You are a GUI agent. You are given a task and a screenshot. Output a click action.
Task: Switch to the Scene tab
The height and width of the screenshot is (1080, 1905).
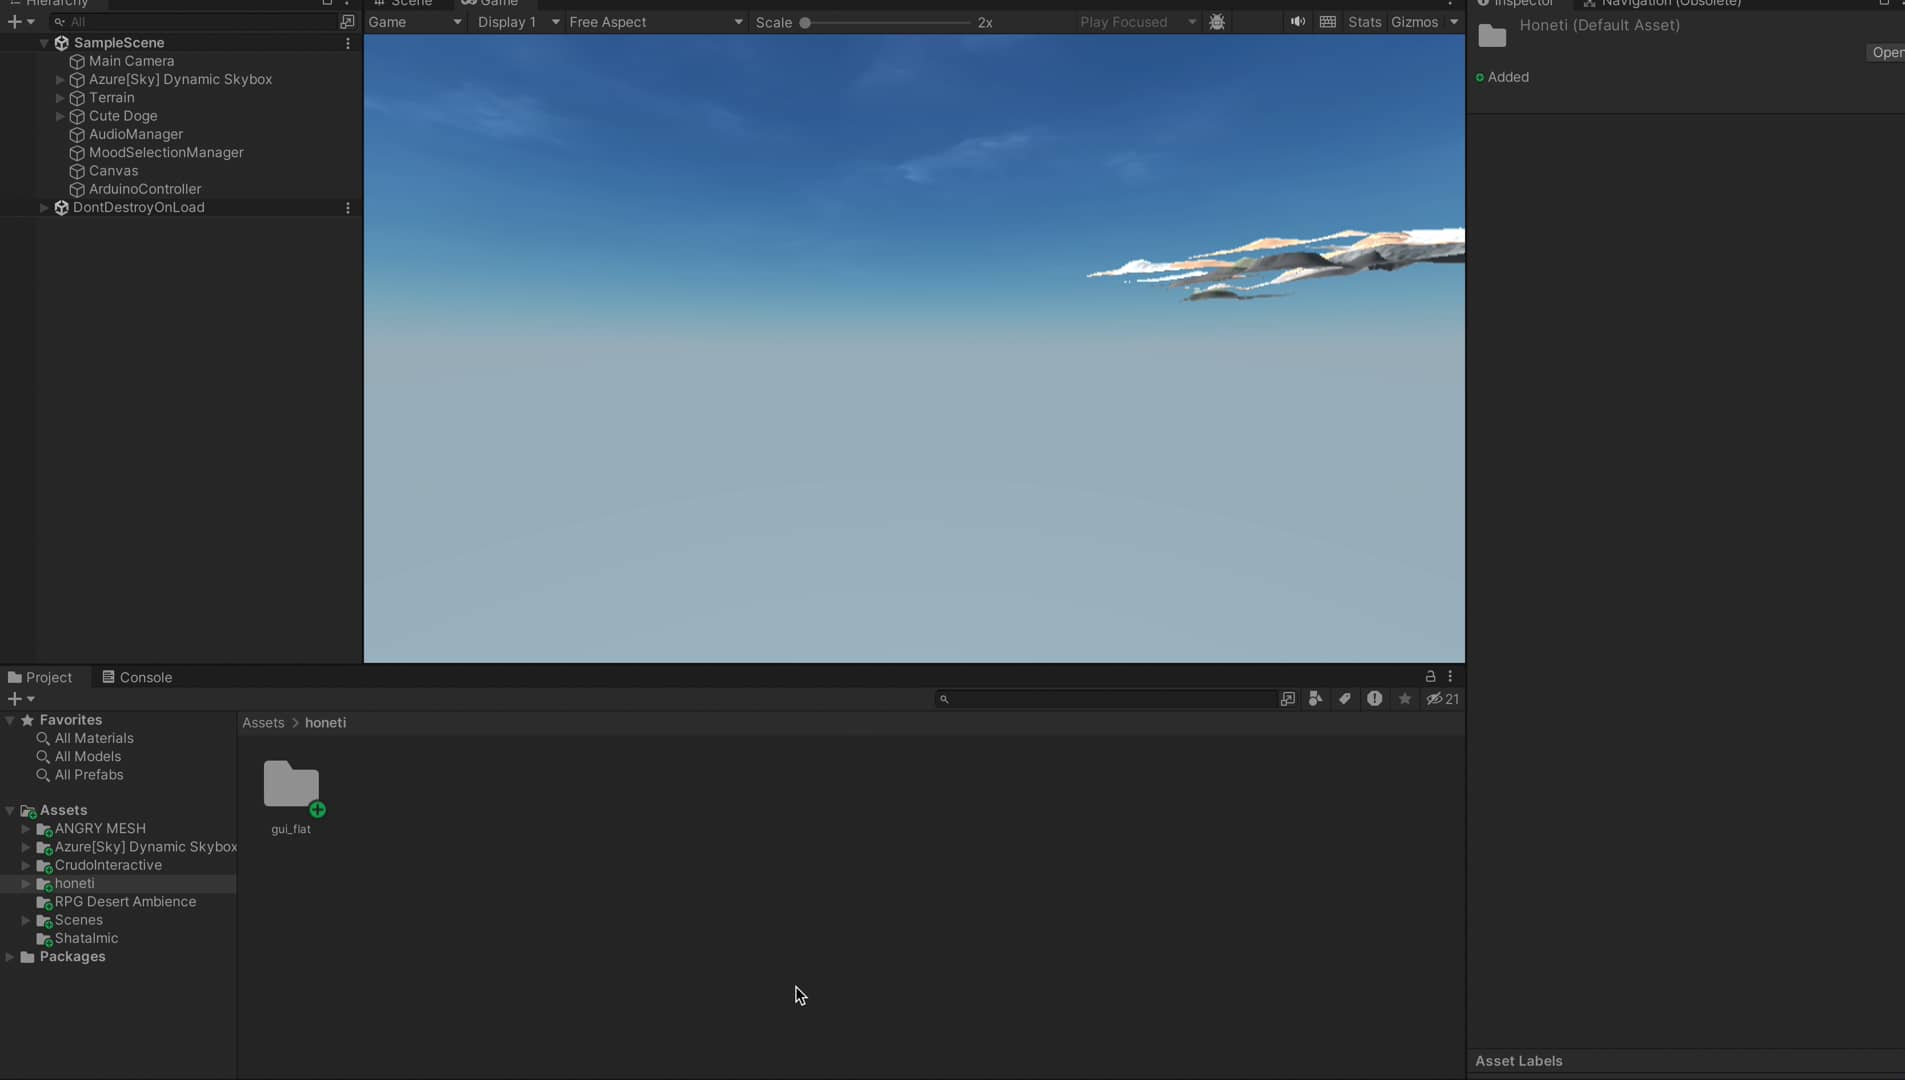[x=404, y=3]
